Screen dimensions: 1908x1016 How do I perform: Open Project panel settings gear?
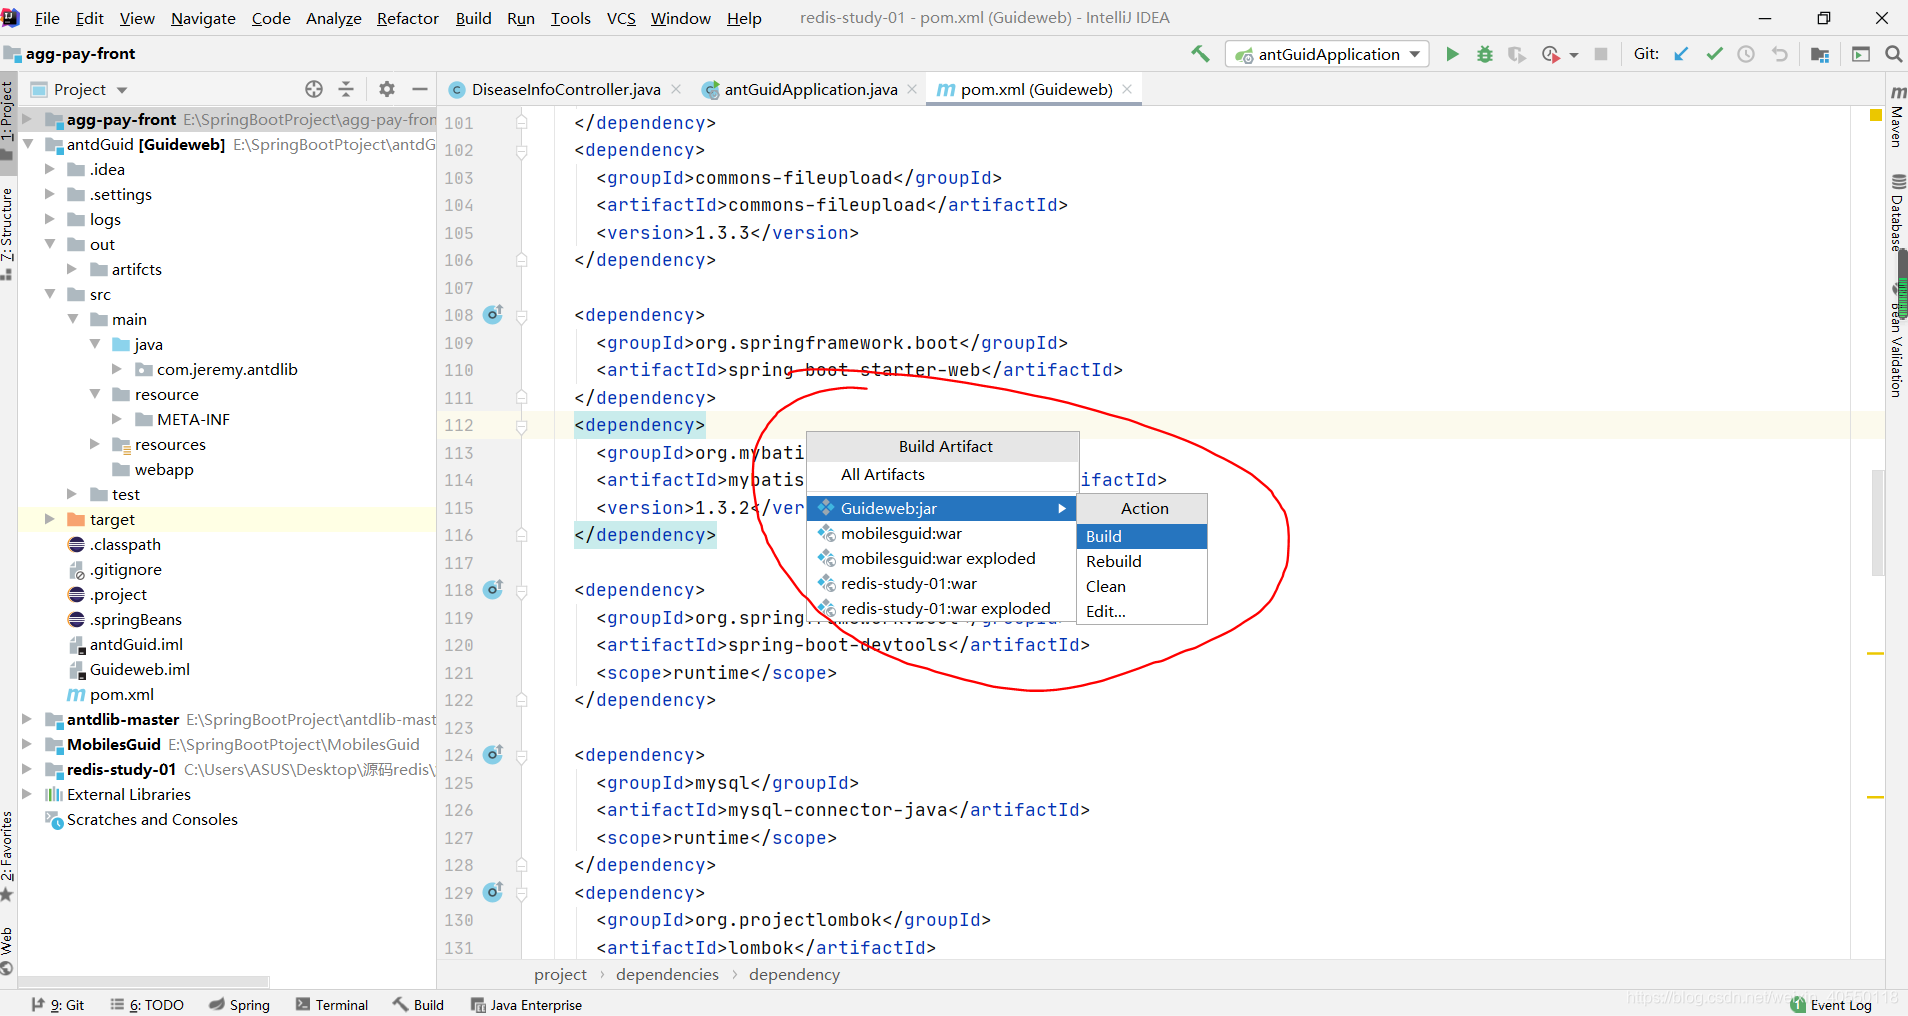387,89
